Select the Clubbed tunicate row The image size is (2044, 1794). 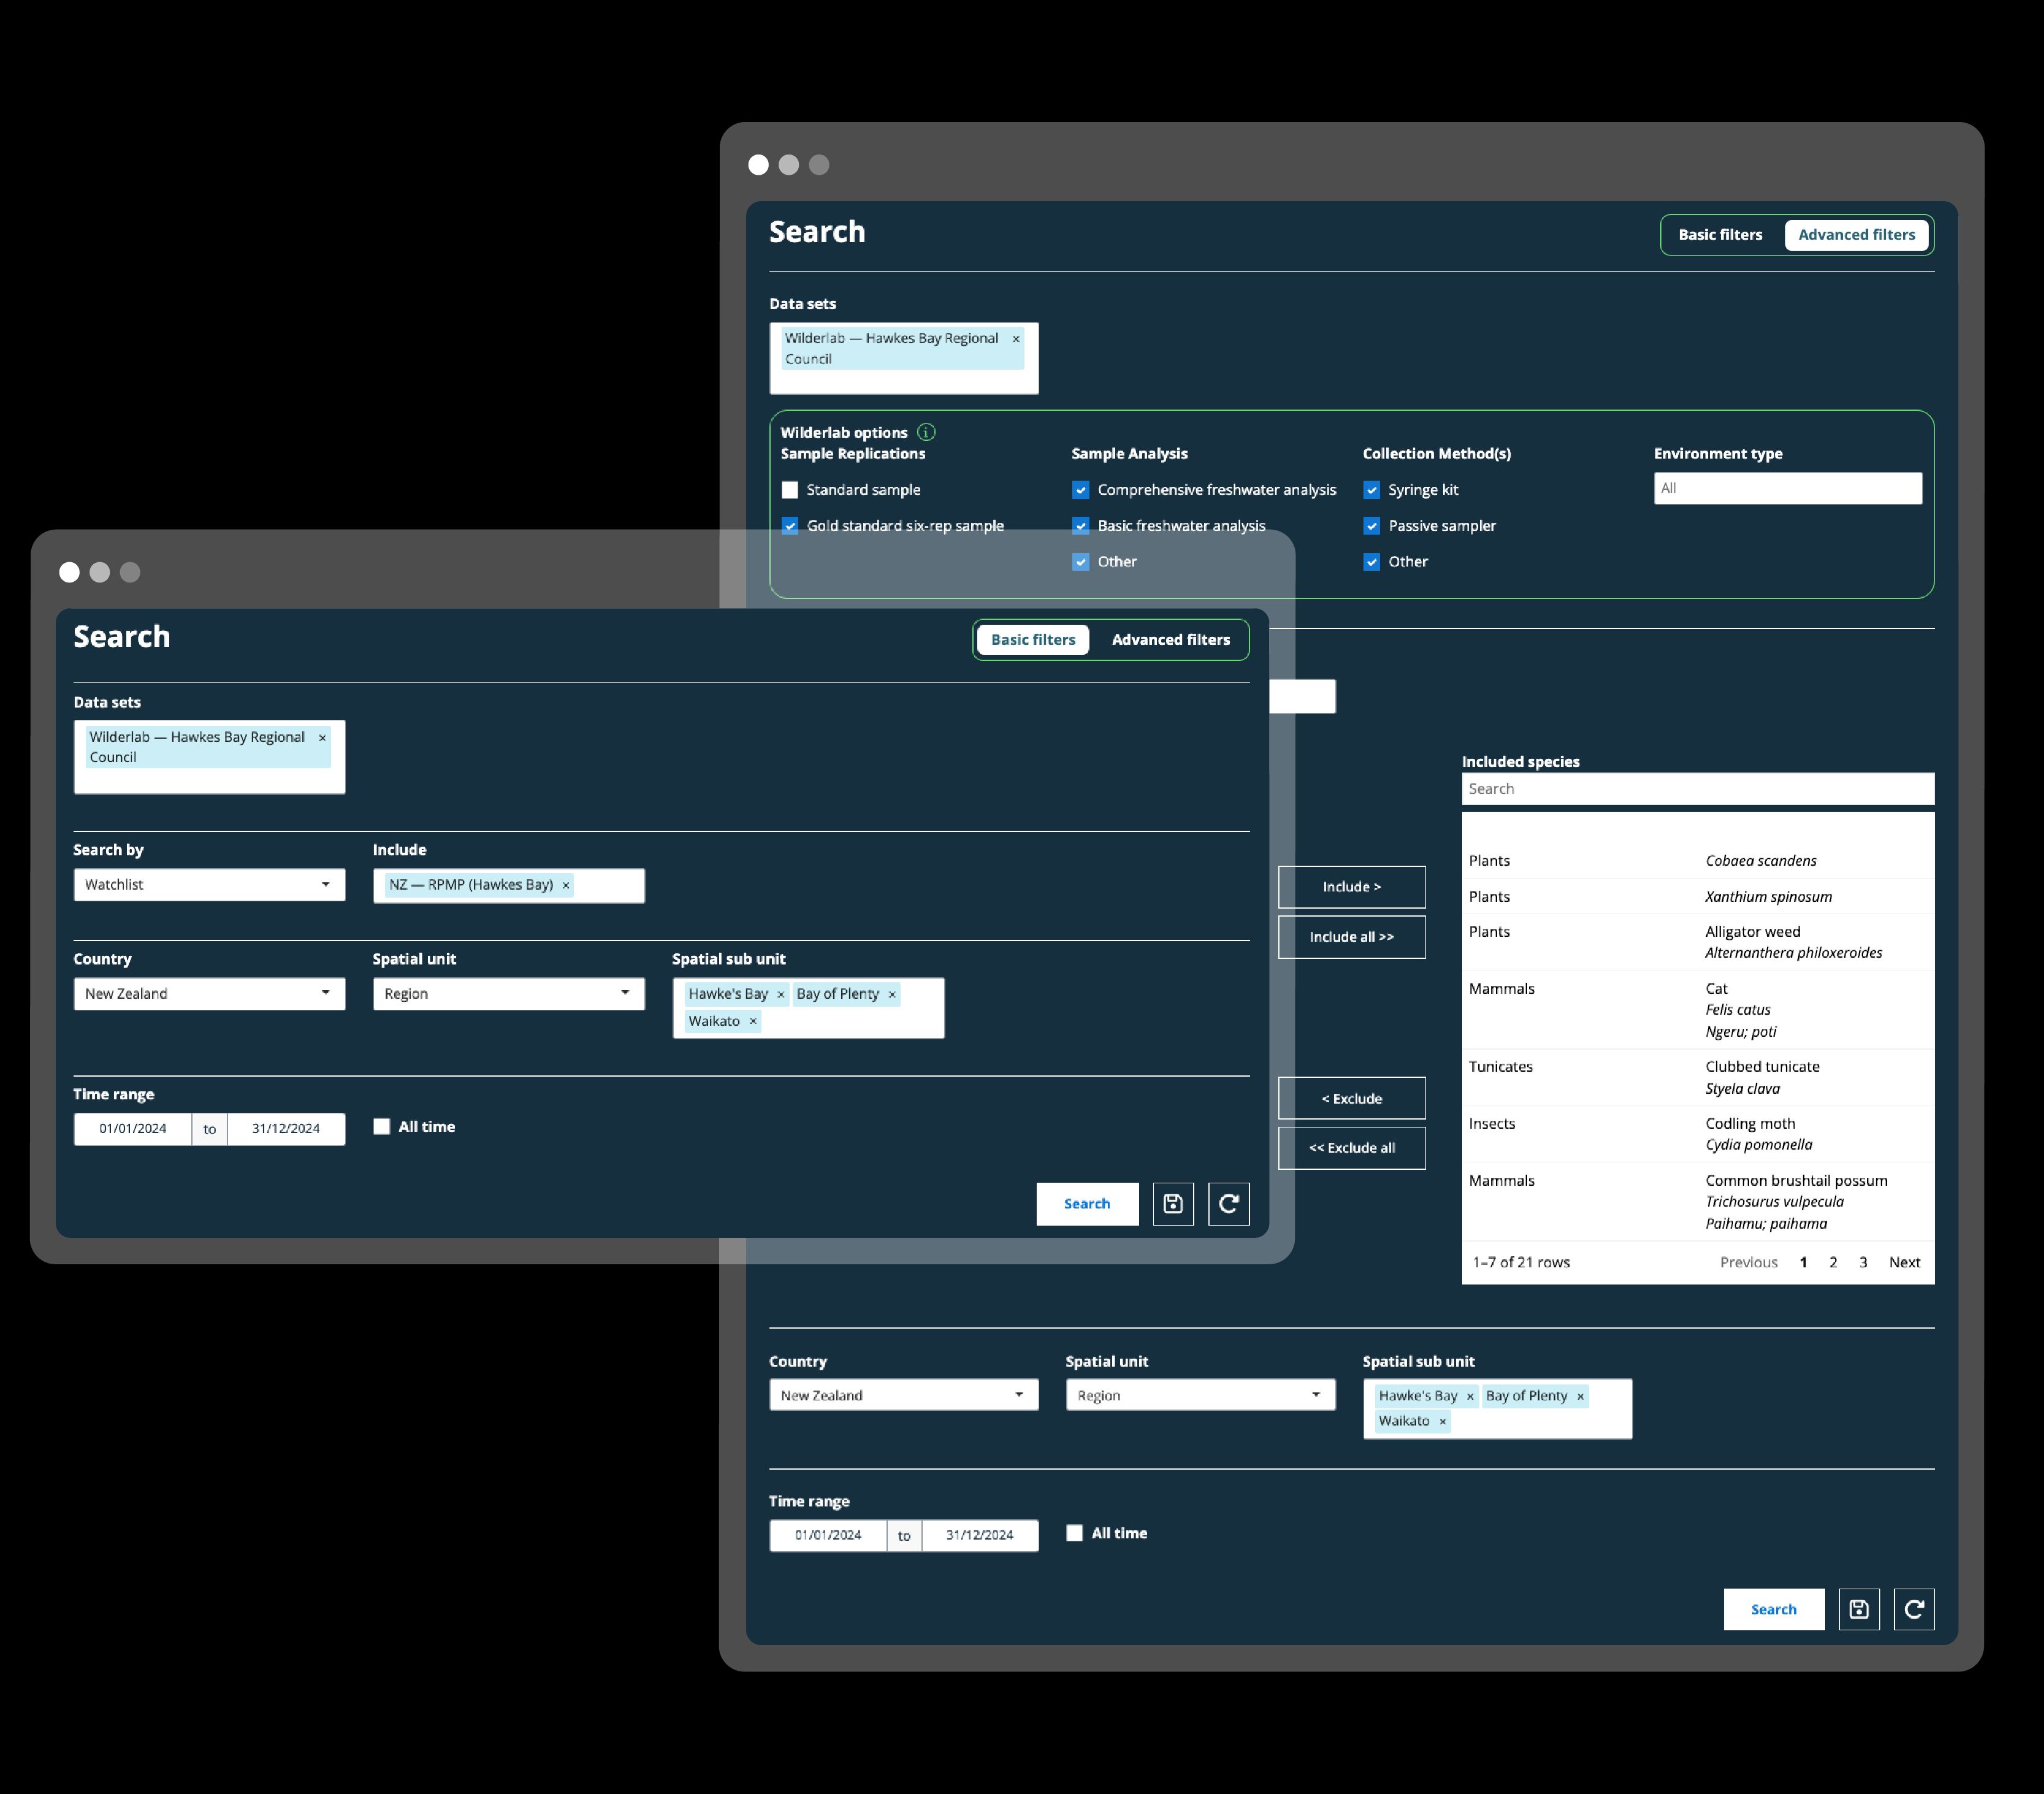(1698, 1077)
